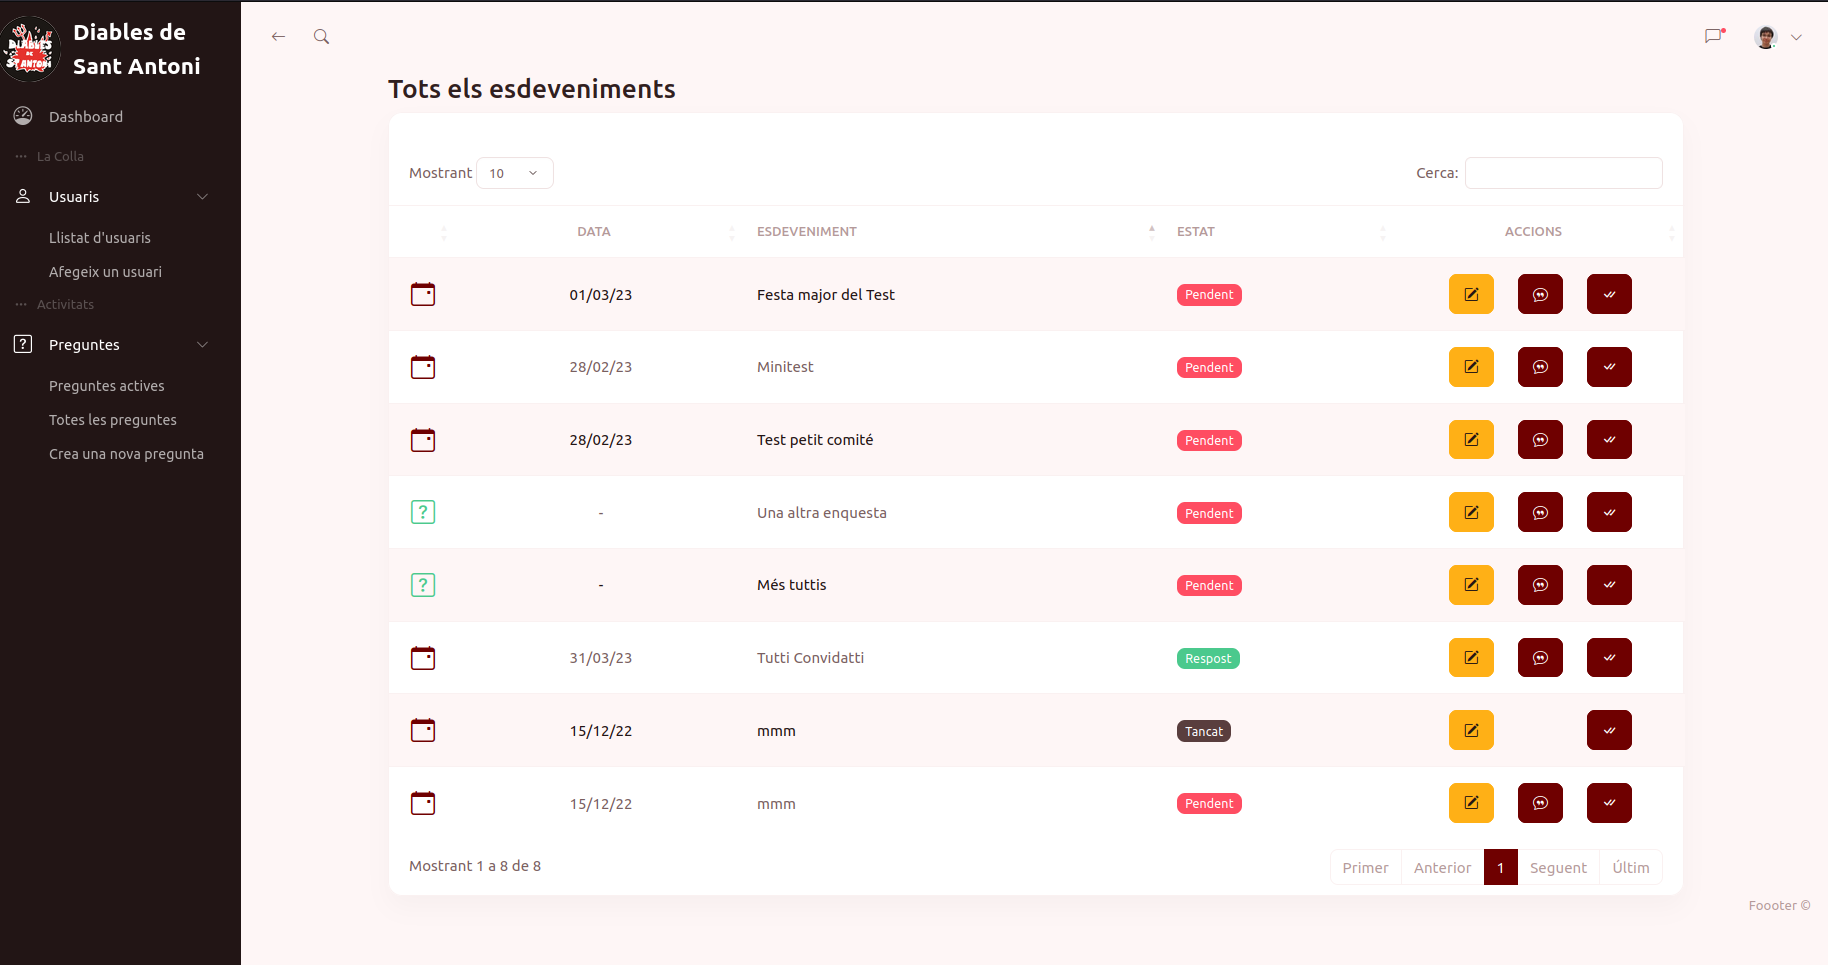Select Crea una nova pregunta
The width and height of the screenshot is (1828, 965).
[126, 454]
